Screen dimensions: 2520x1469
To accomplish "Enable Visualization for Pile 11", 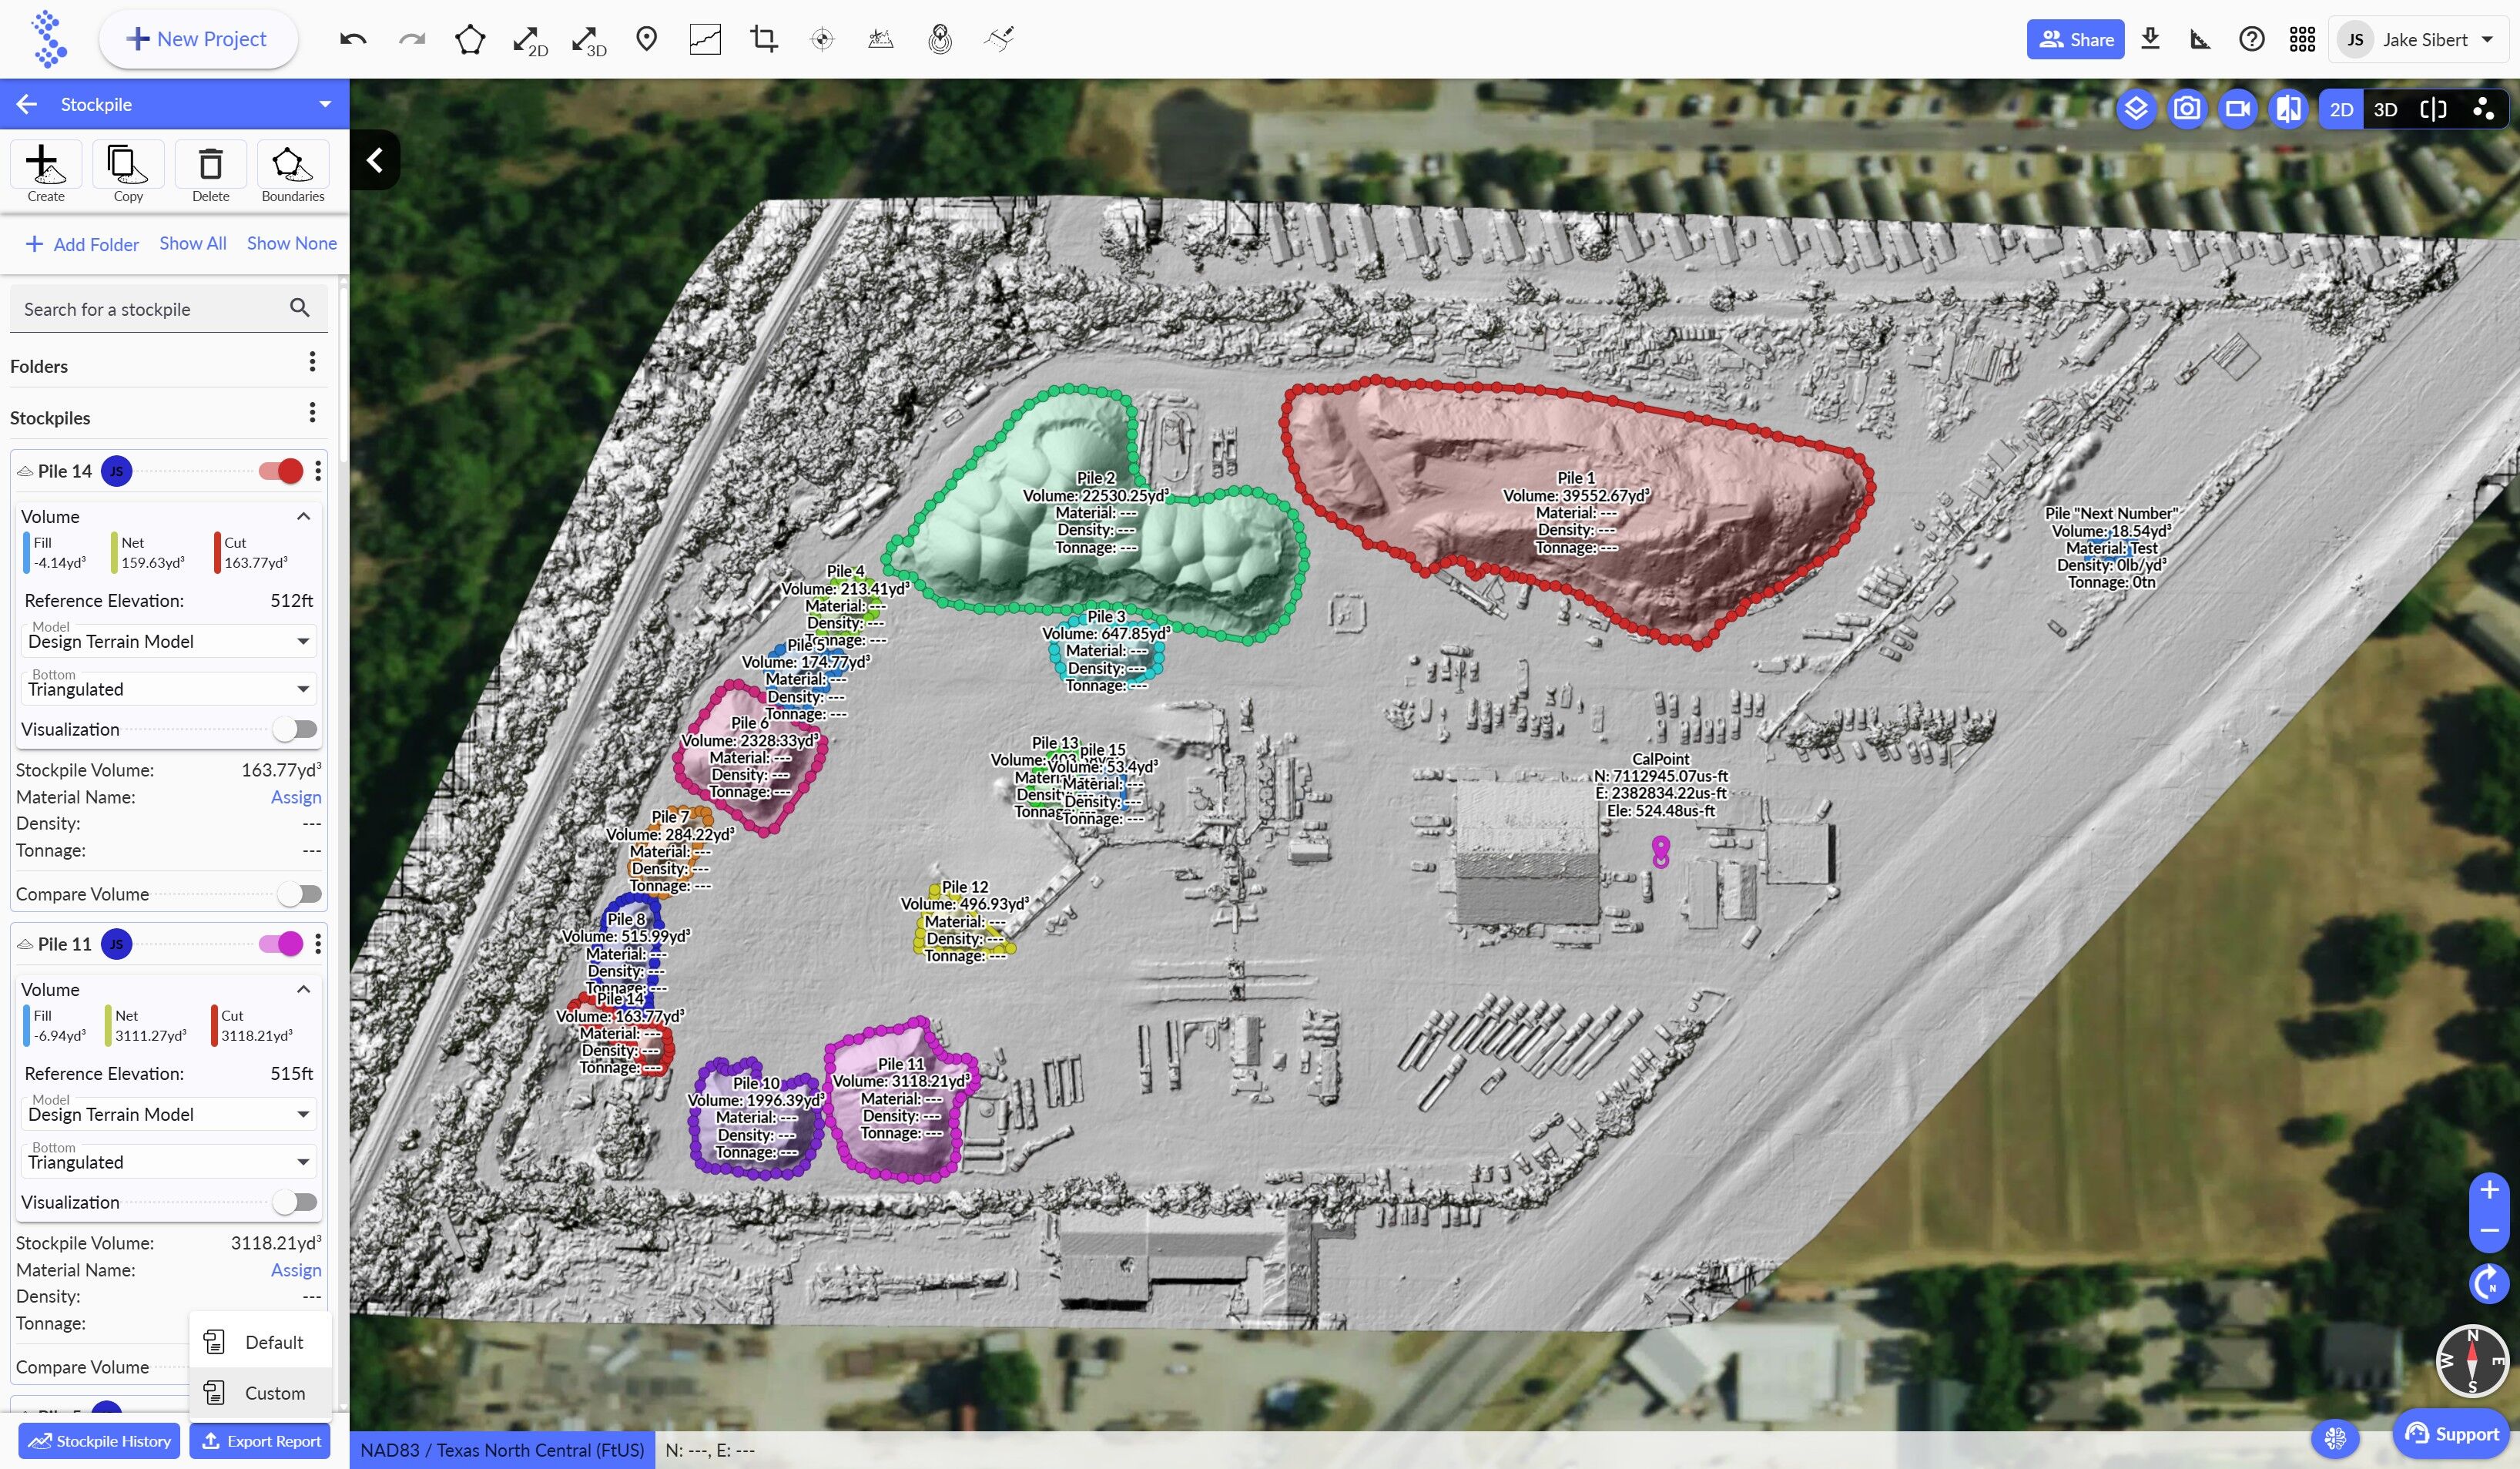I will [296, 1202].
